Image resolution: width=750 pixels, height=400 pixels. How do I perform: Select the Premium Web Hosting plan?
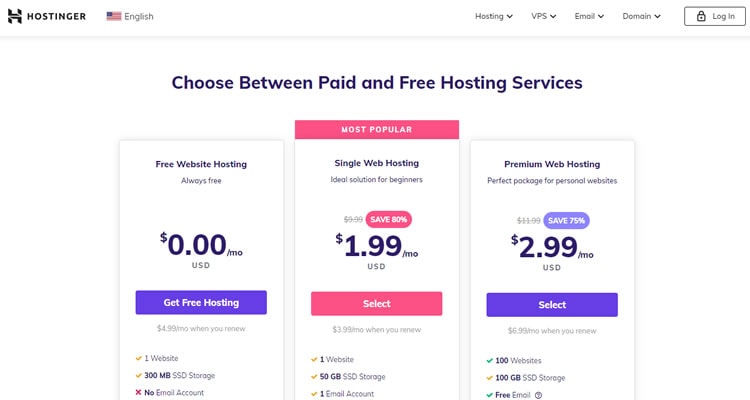[552, 305]
